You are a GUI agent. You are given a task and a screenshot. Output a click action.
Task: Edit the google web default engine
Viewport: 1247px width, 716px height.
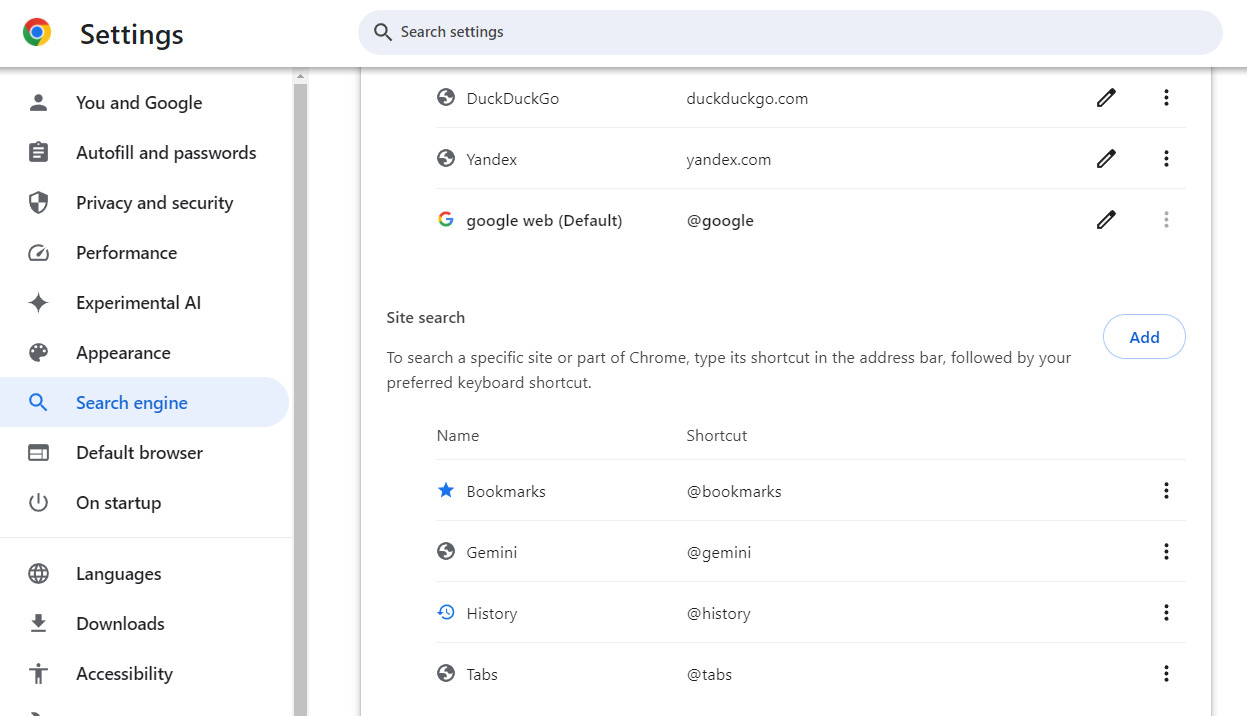tap(1105, 220)
